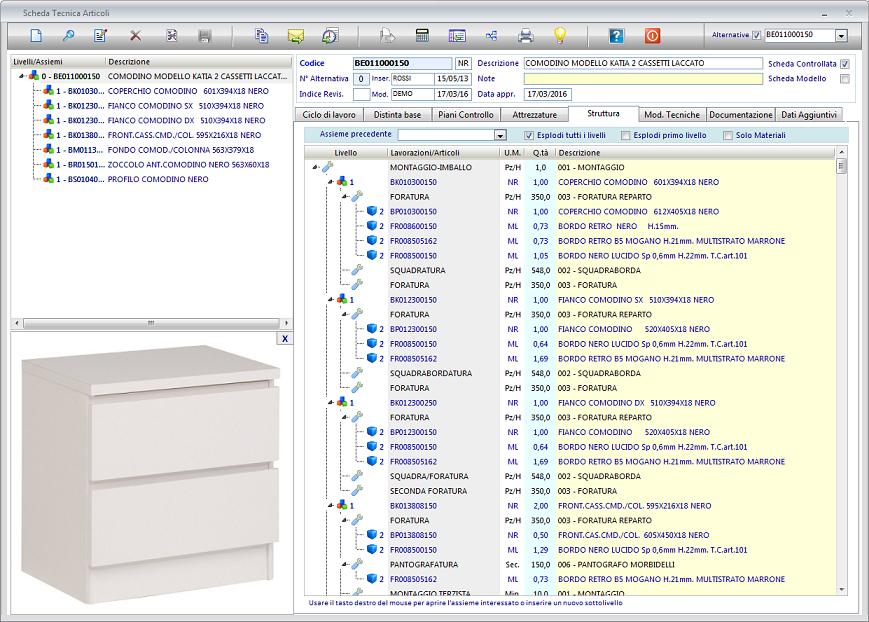Click the icon between delete and save

tap(171, 36)
